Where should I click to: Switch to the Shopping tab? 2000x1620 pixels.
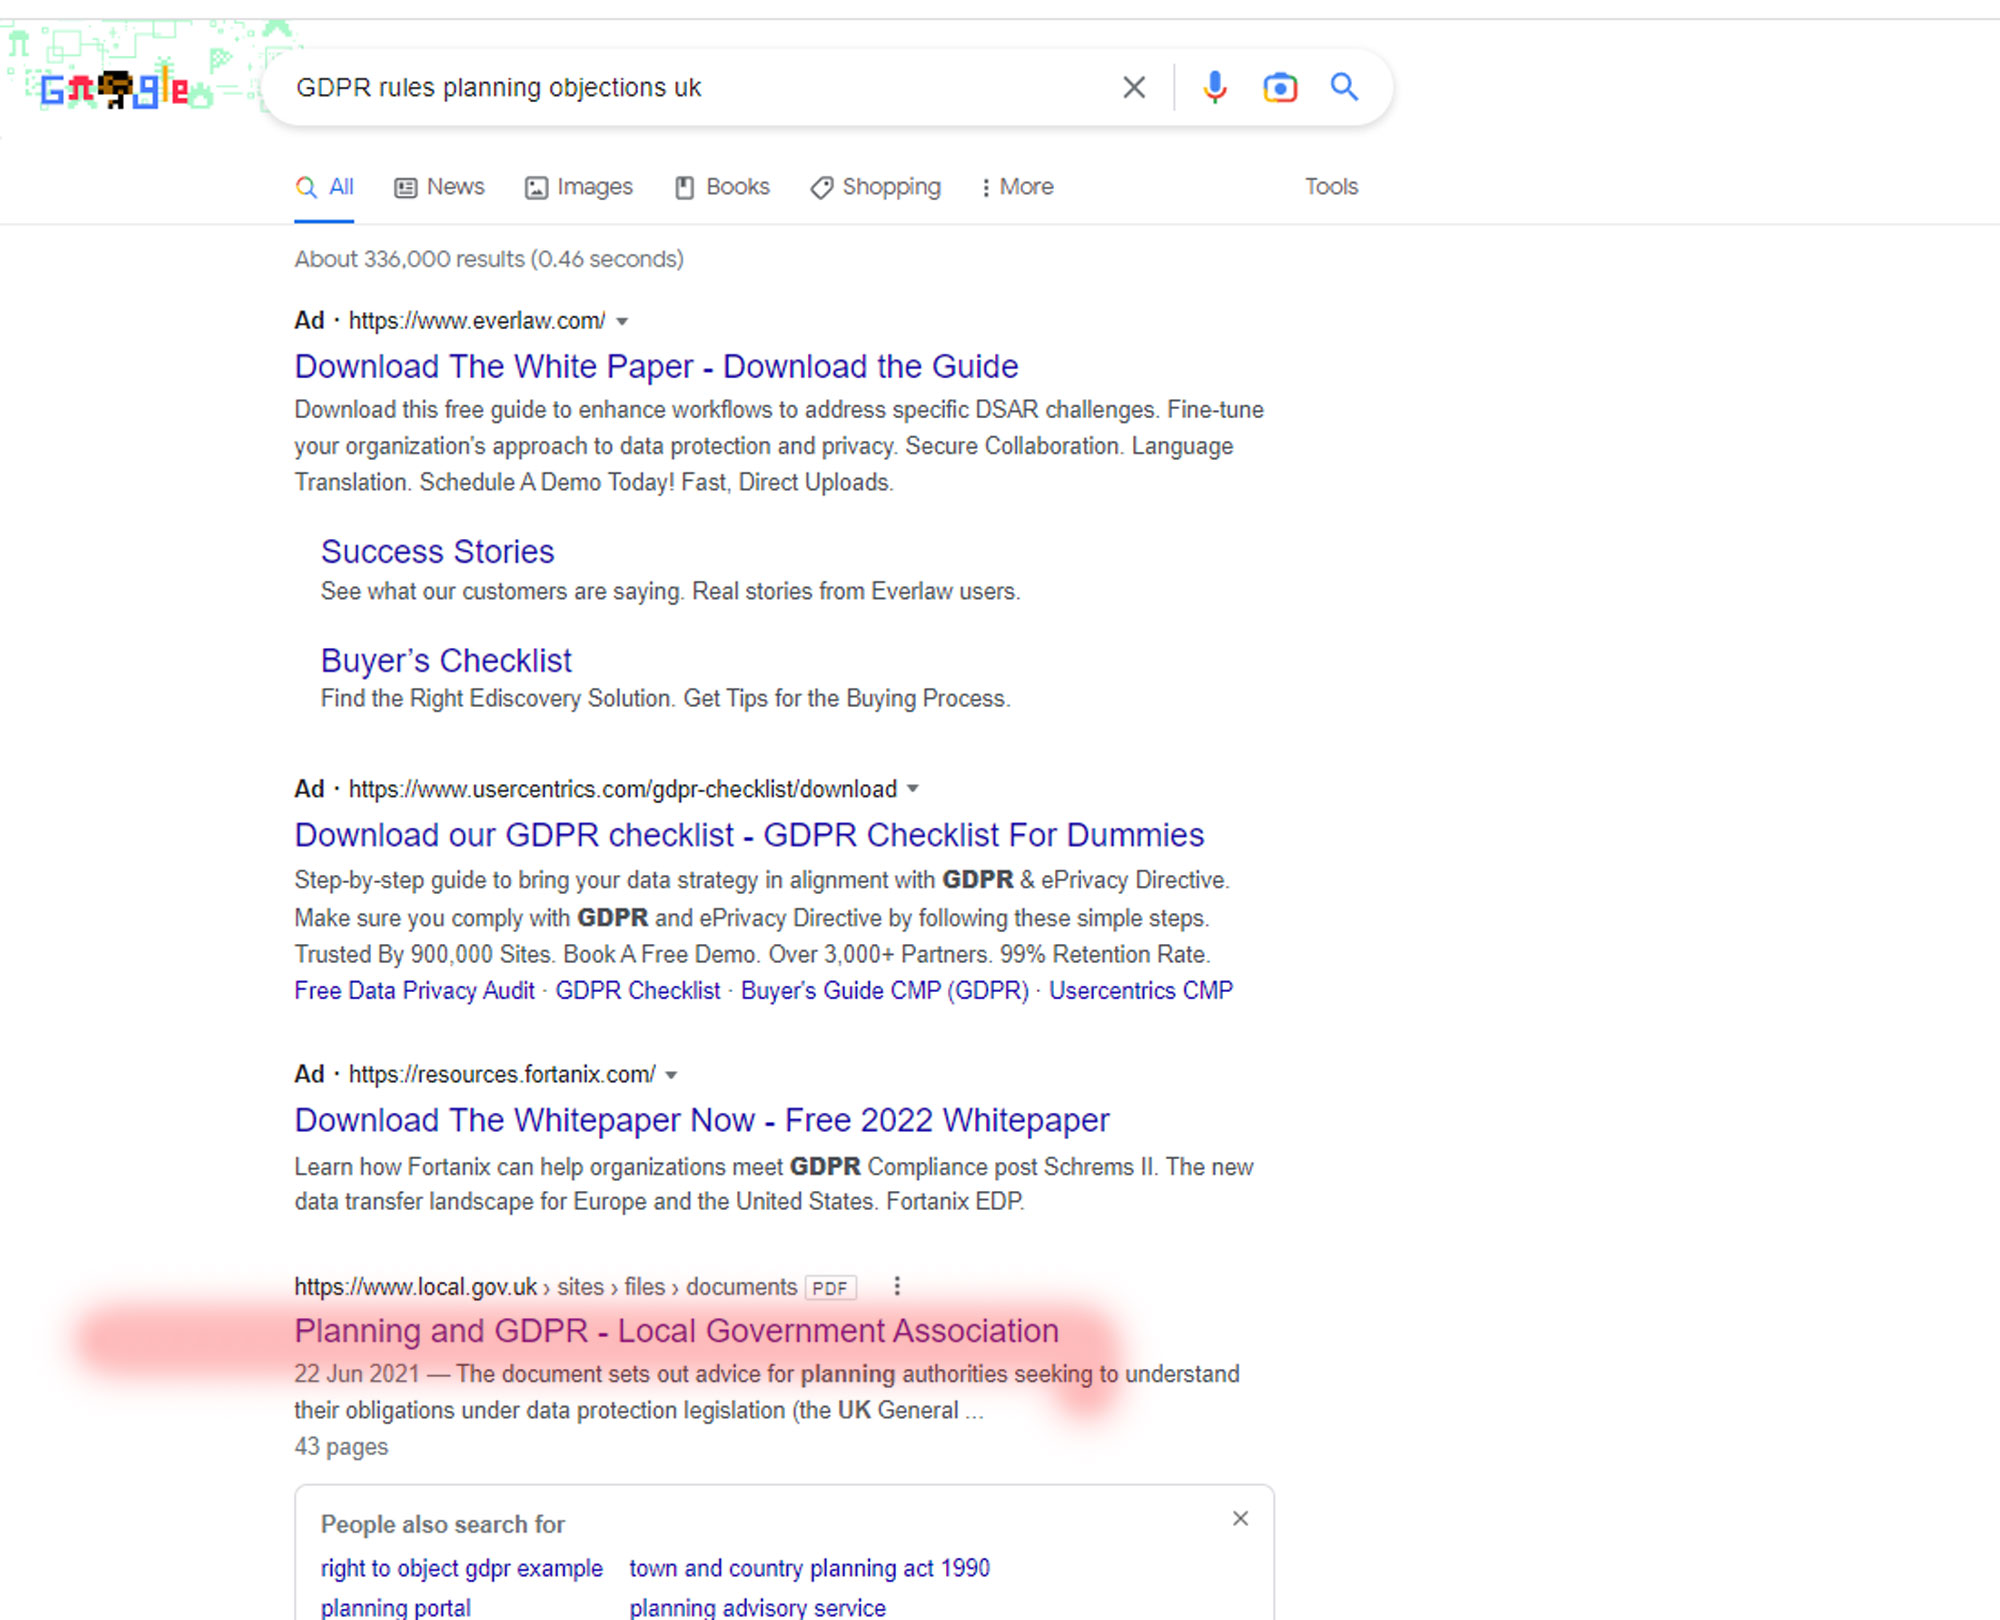coord(875,187)
